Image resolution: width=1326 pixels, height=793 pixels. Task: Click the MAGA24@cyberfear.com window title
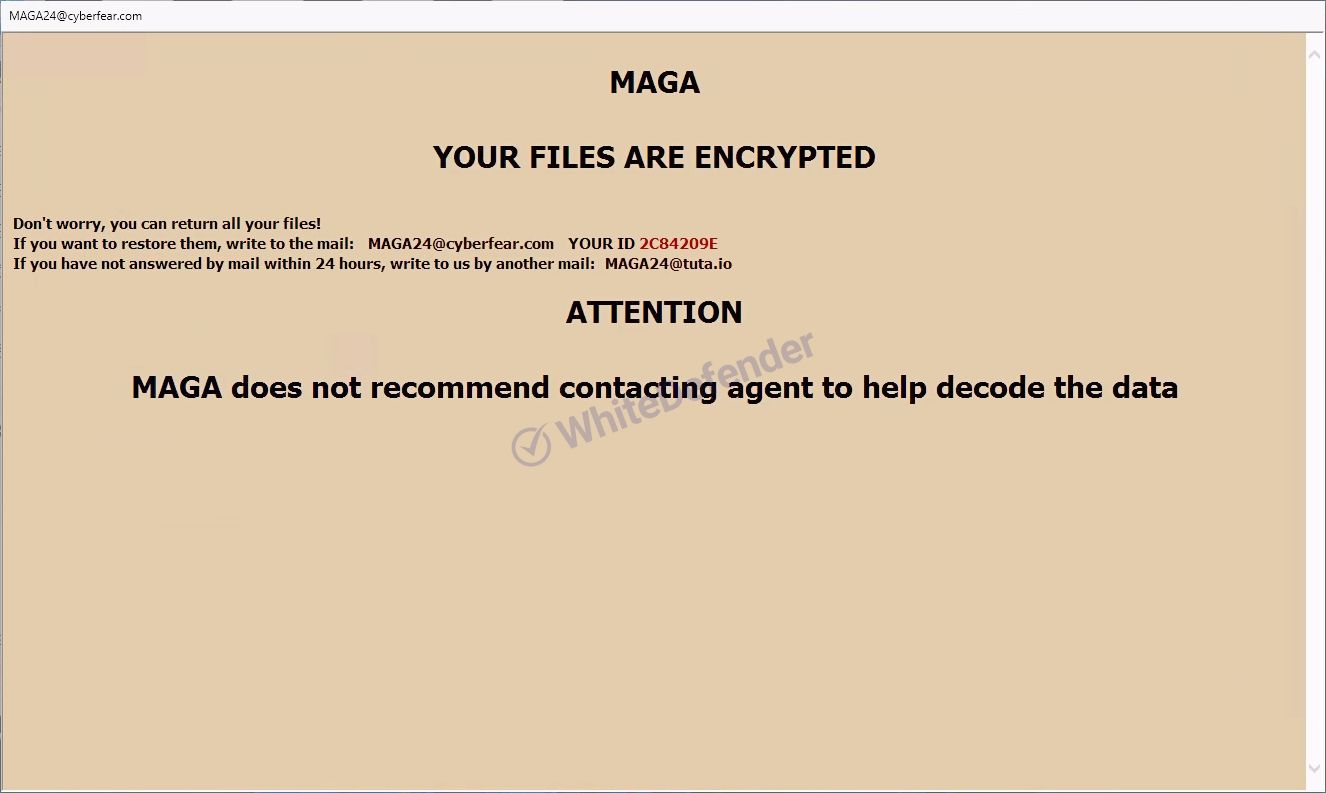pyautogui.click(x=75, y=16)
